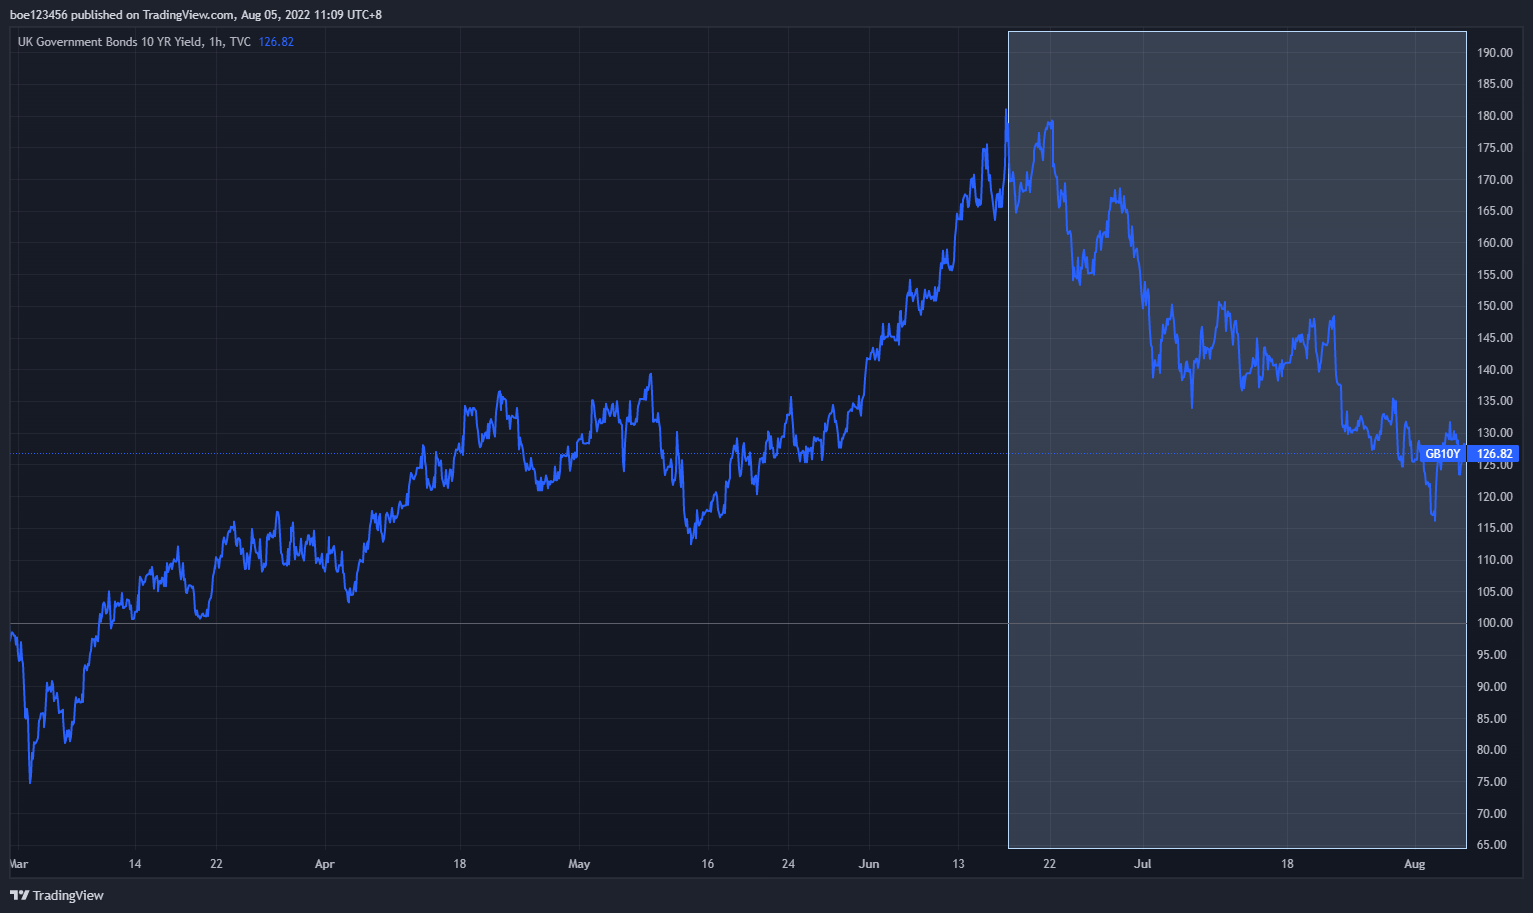Click the 190.00 label on the price scale
Image resolution: width=1533 pixels, height=913 pixels.
tap(1494, 53)
